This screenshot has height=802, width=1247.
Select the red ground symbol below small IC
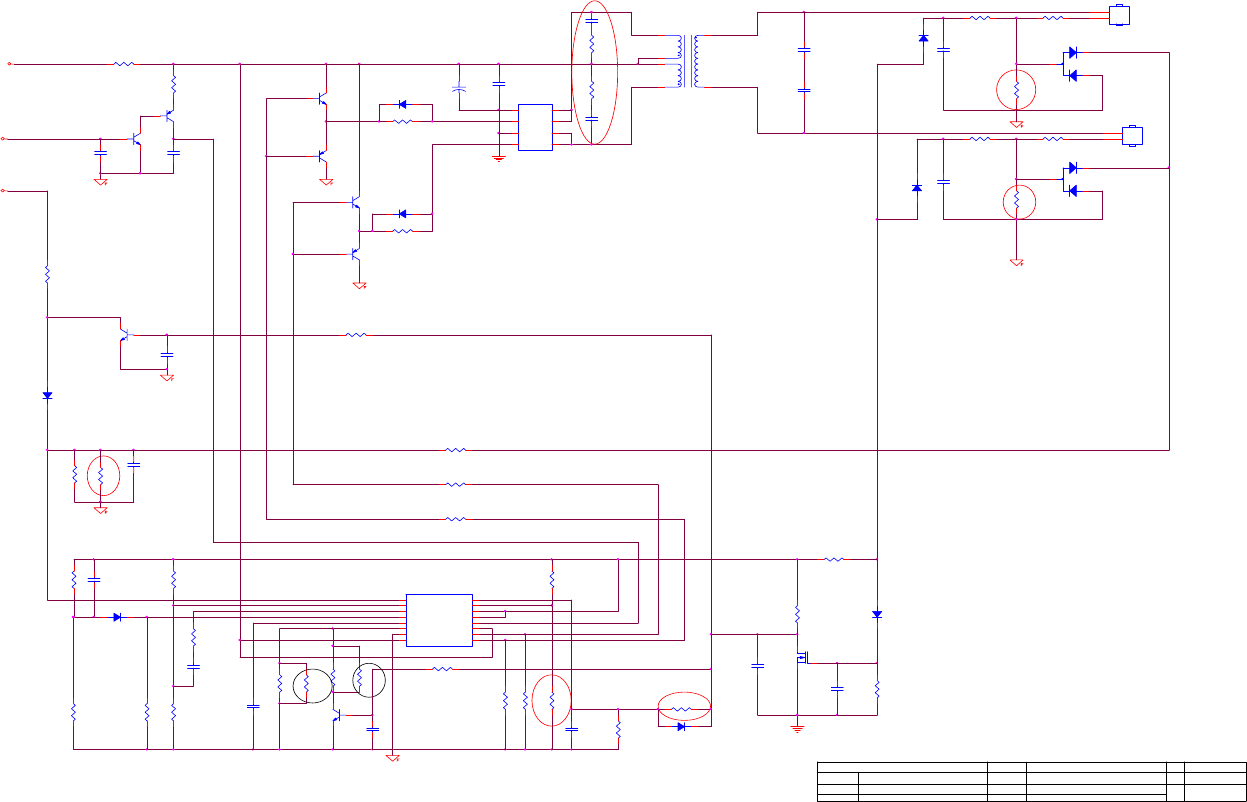point(499,157)
